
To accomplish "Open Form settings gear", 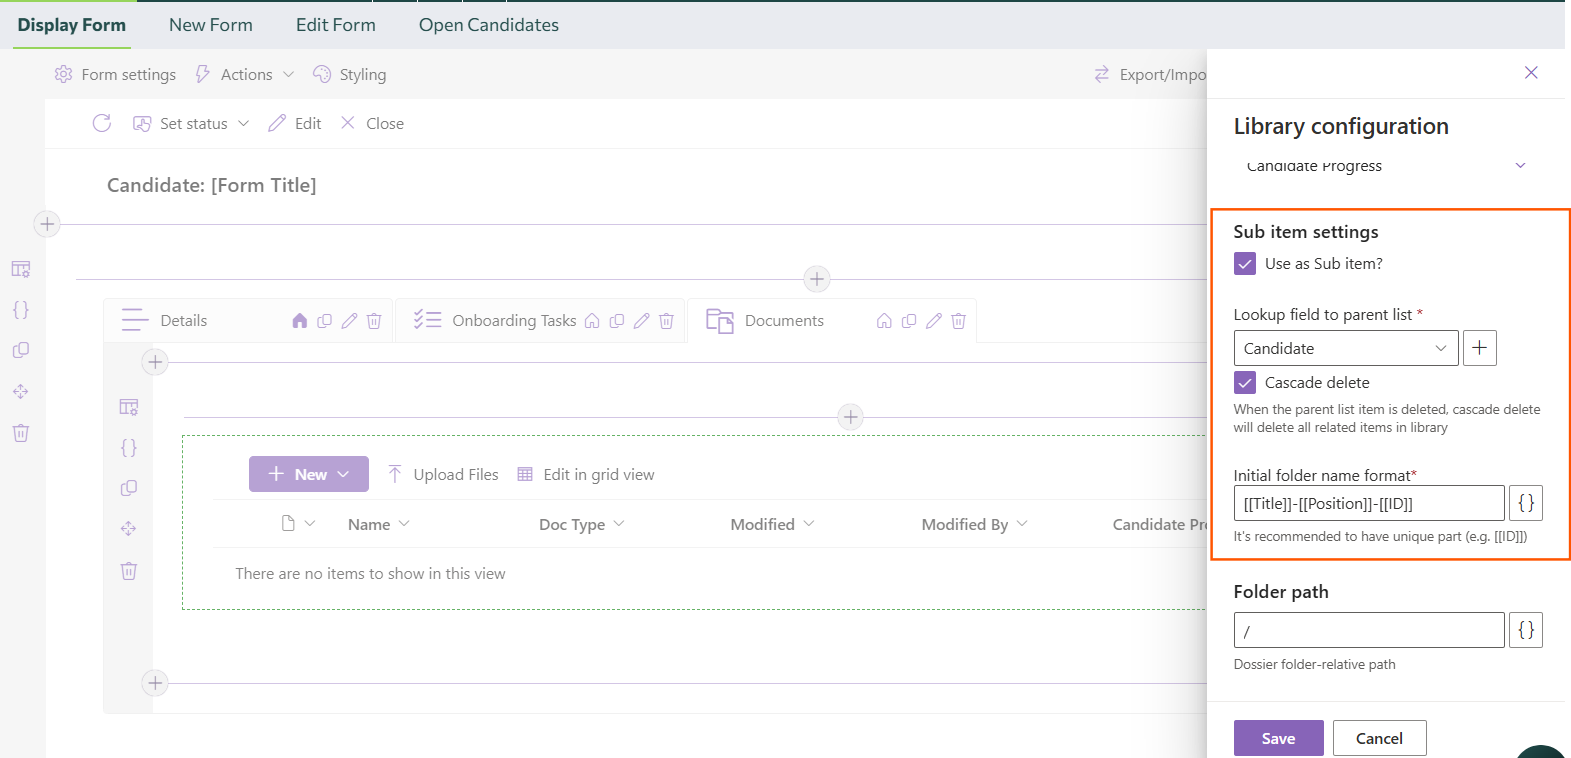I will (x=63, y=74).
